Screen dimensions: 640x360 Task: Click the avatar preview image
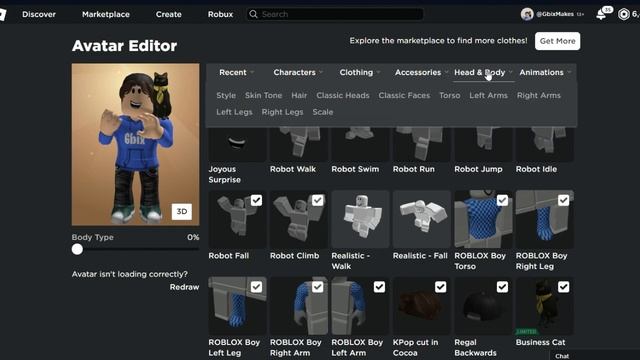pos(136,144)
